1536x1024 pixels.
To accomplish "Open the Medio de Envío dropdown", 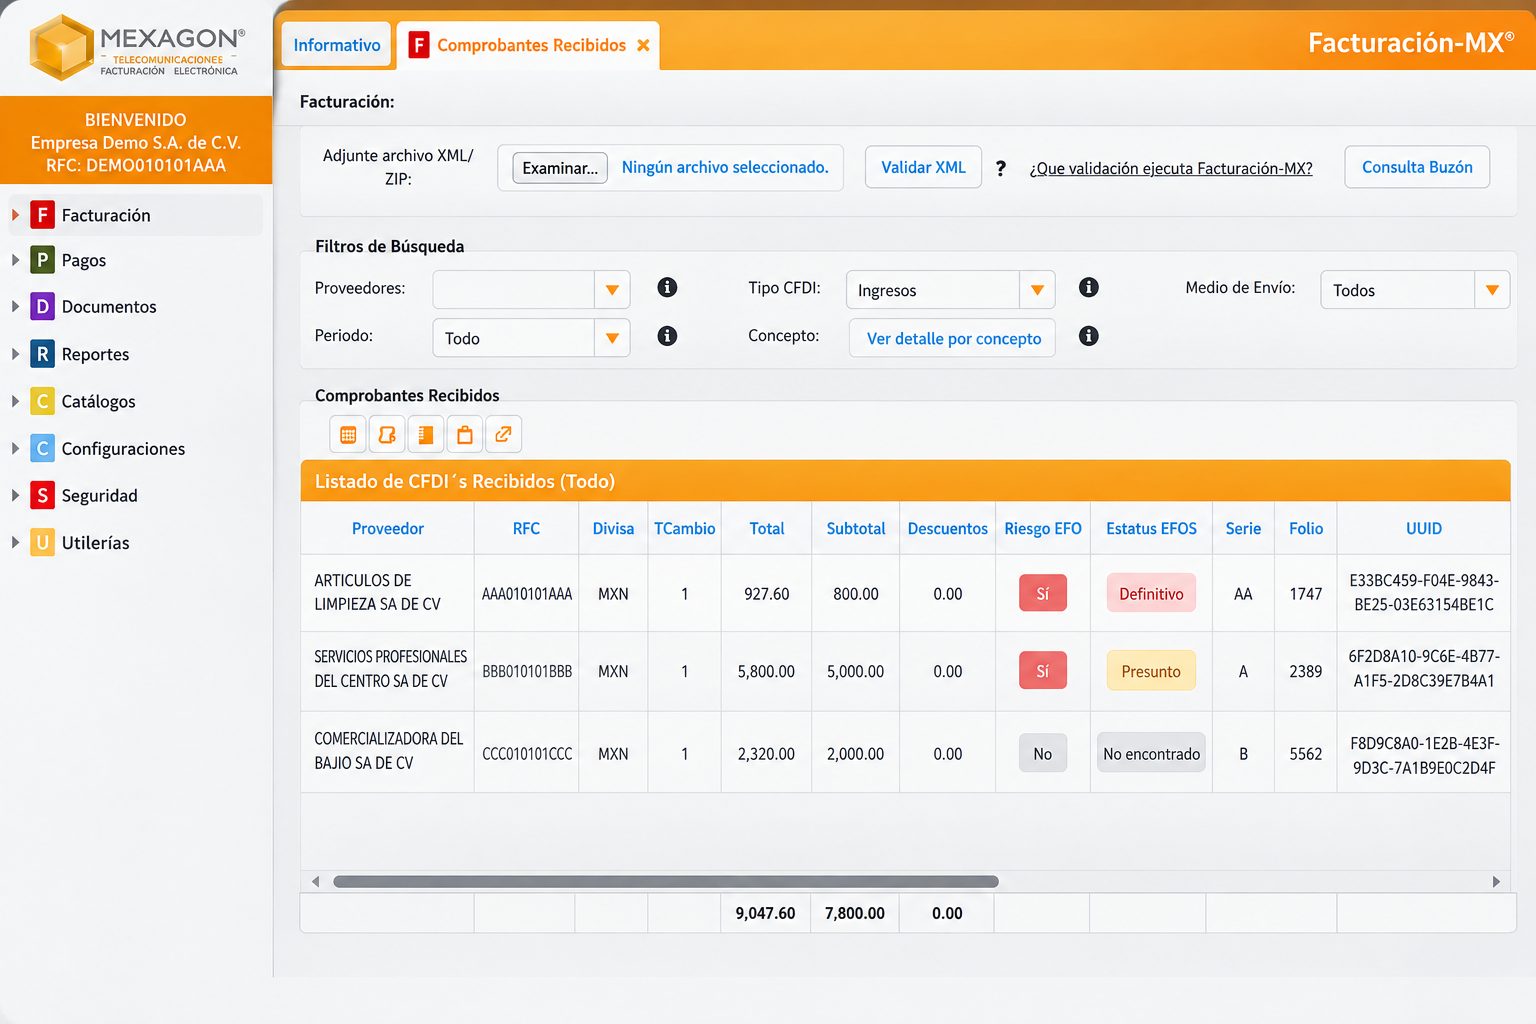I will pyautogui.click(x=1492, y=290).
